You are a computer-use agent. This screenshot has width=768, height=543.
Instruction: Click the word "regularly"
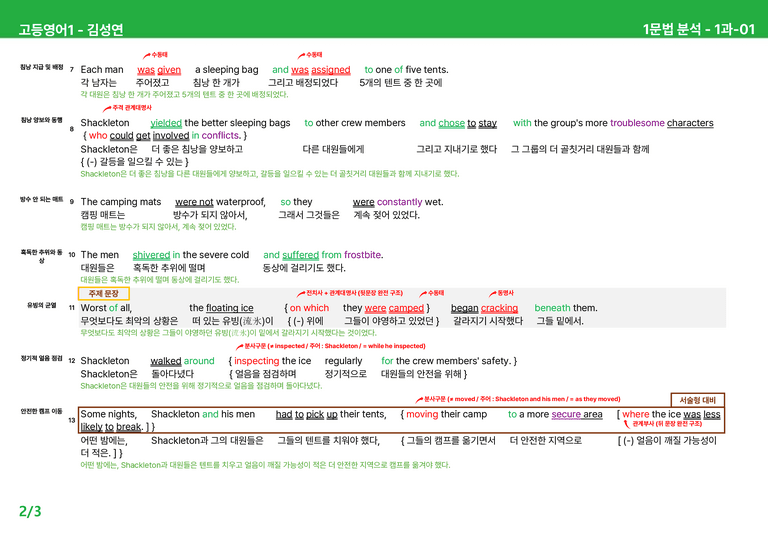tap(343, 361)
